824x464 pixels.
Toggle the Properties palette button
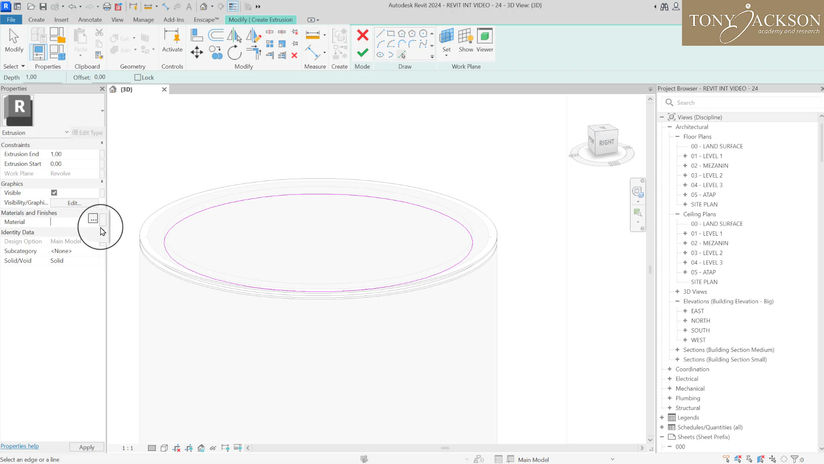(38, 53)
